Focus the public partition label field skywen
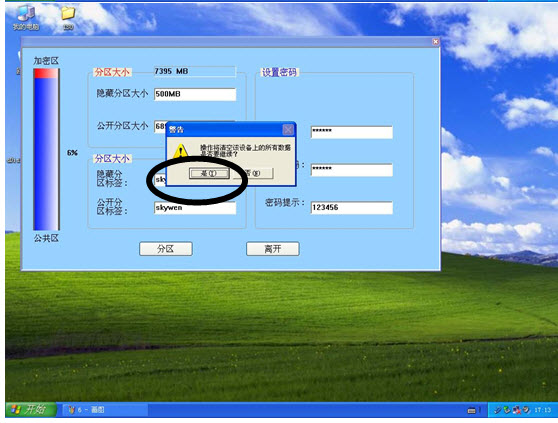This screenshot has width=558, height=423. (x=195, y=208)
